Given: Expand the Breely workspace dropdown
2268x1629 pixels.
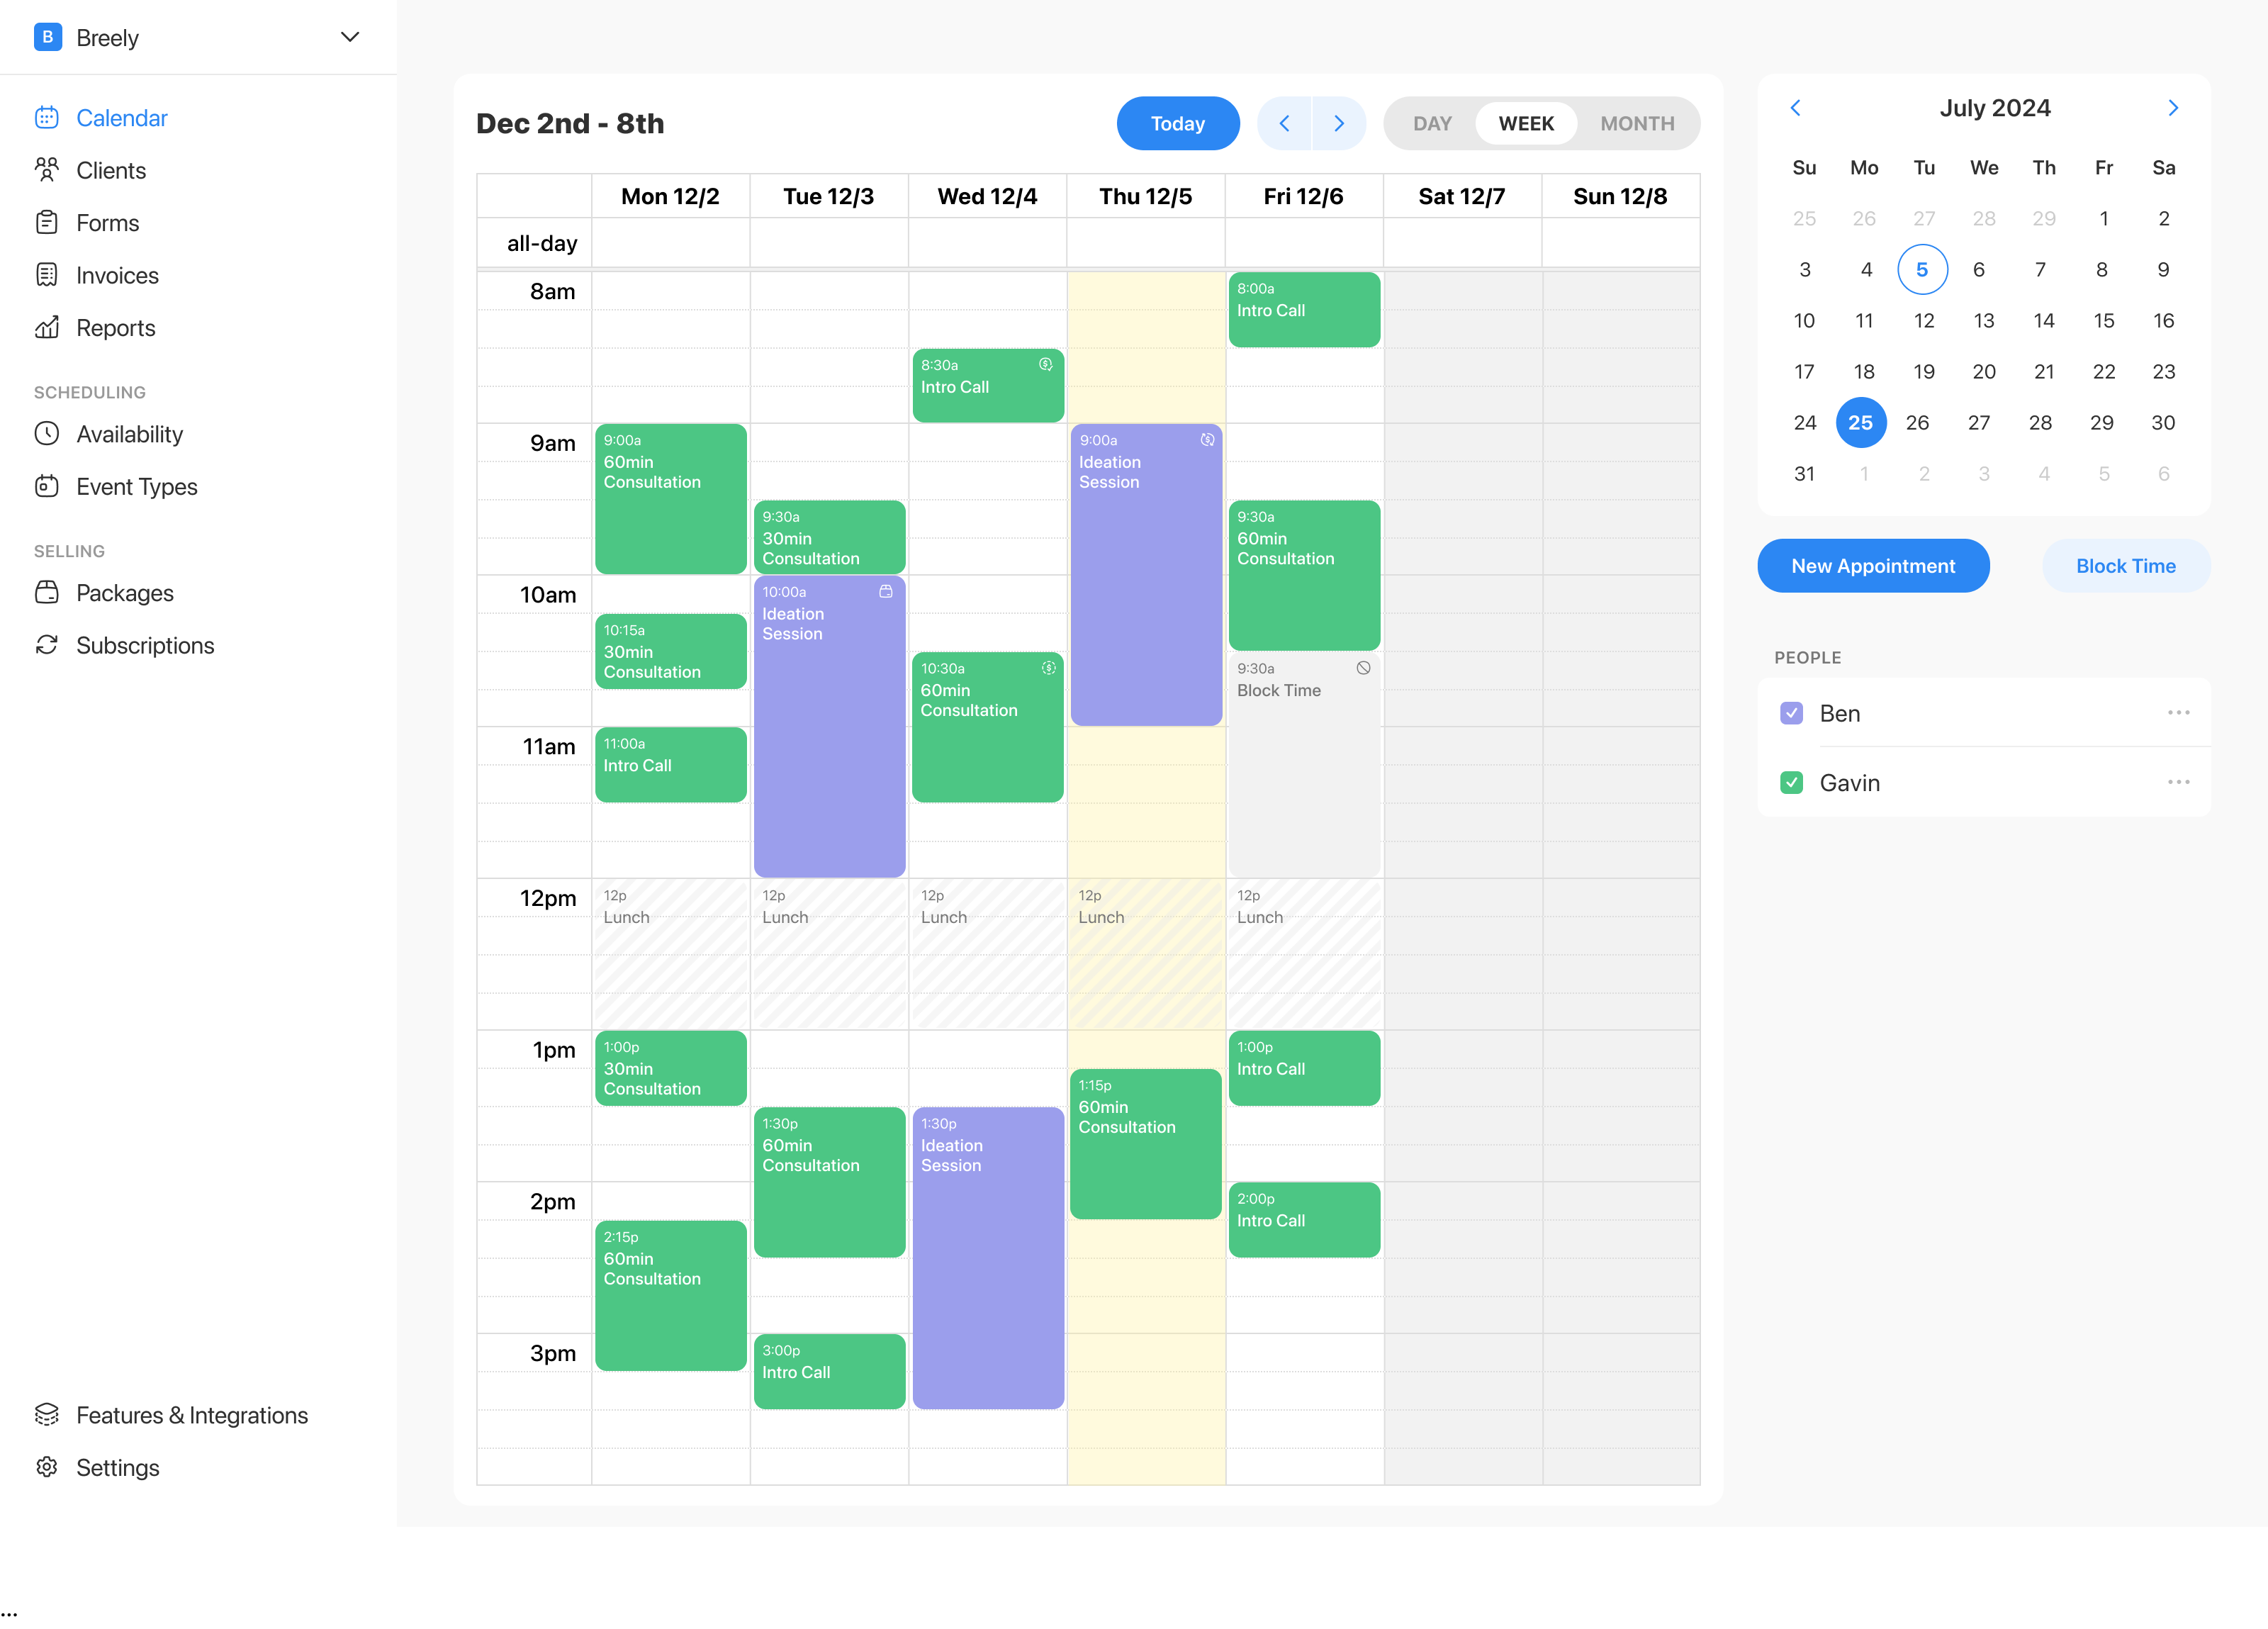Looking at the screenshot, I should point(349,37).
